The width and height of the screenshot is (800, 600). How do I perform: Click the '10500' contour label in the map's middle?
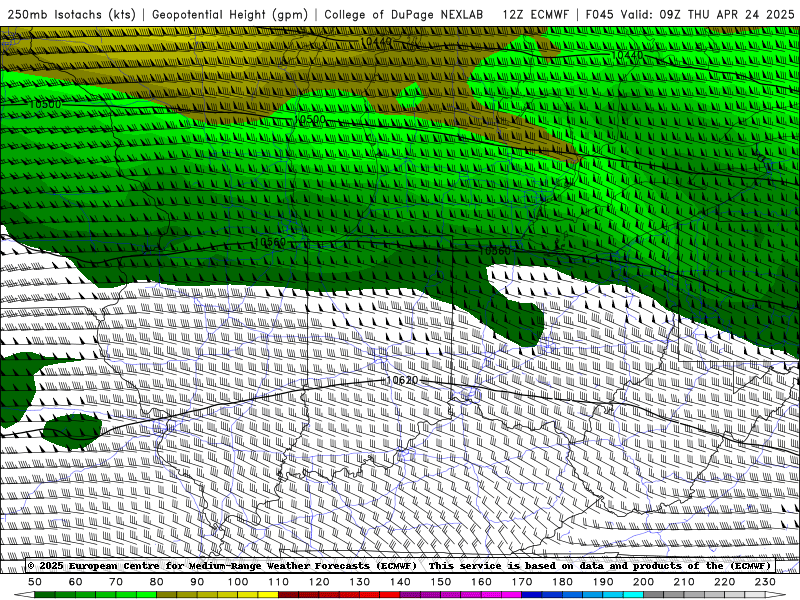pyautogui.click(x=309, y=120)
